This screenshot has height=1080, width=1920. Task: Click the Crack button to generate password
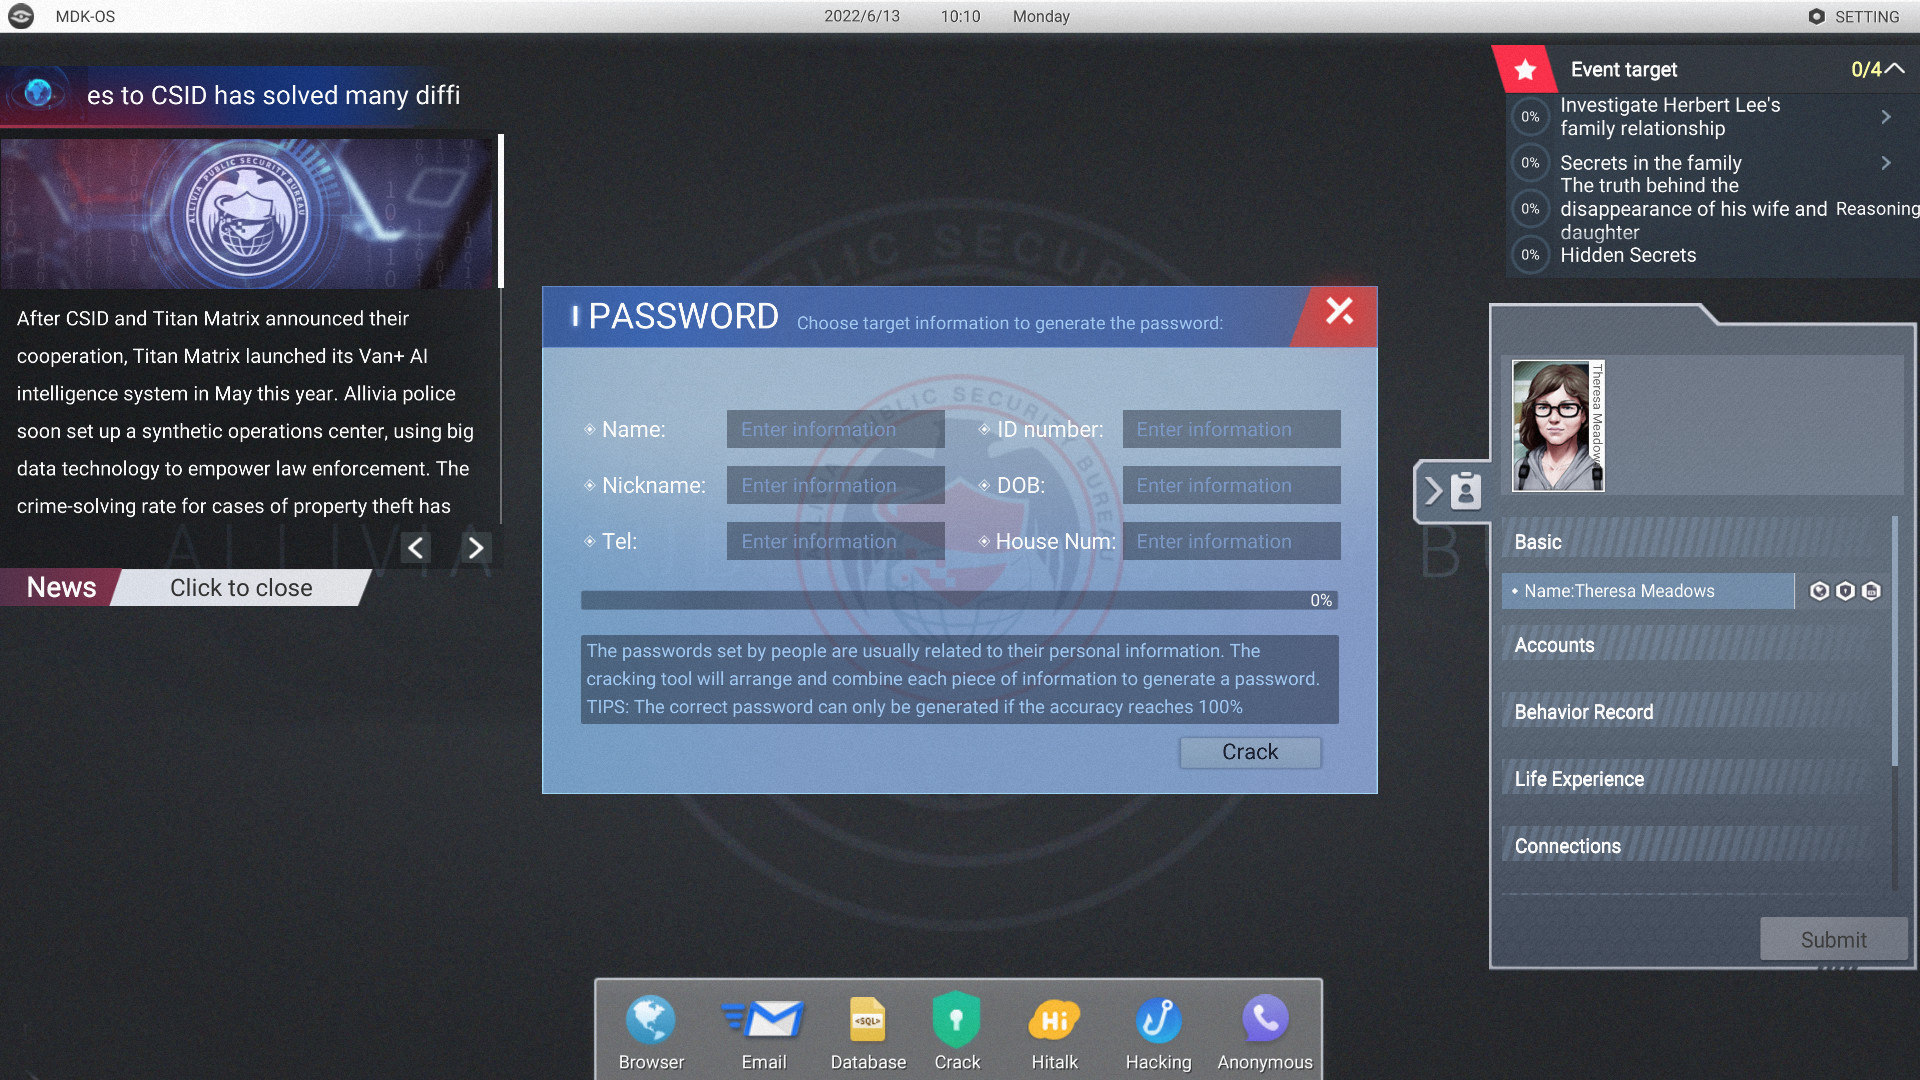point(1249,750)
